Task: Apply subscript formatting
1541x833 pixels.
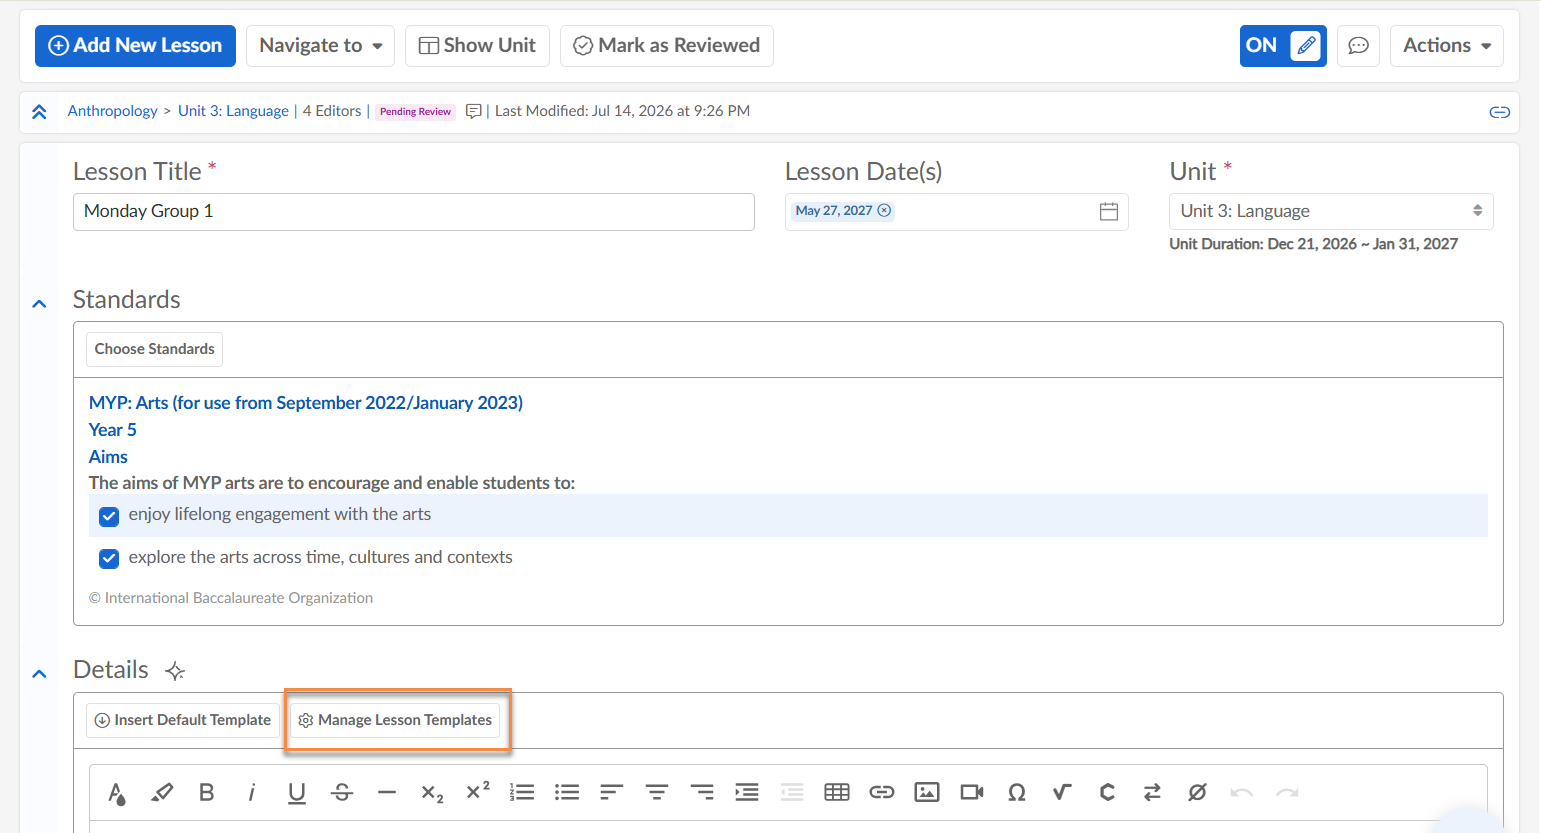Action: click(432, 793)
